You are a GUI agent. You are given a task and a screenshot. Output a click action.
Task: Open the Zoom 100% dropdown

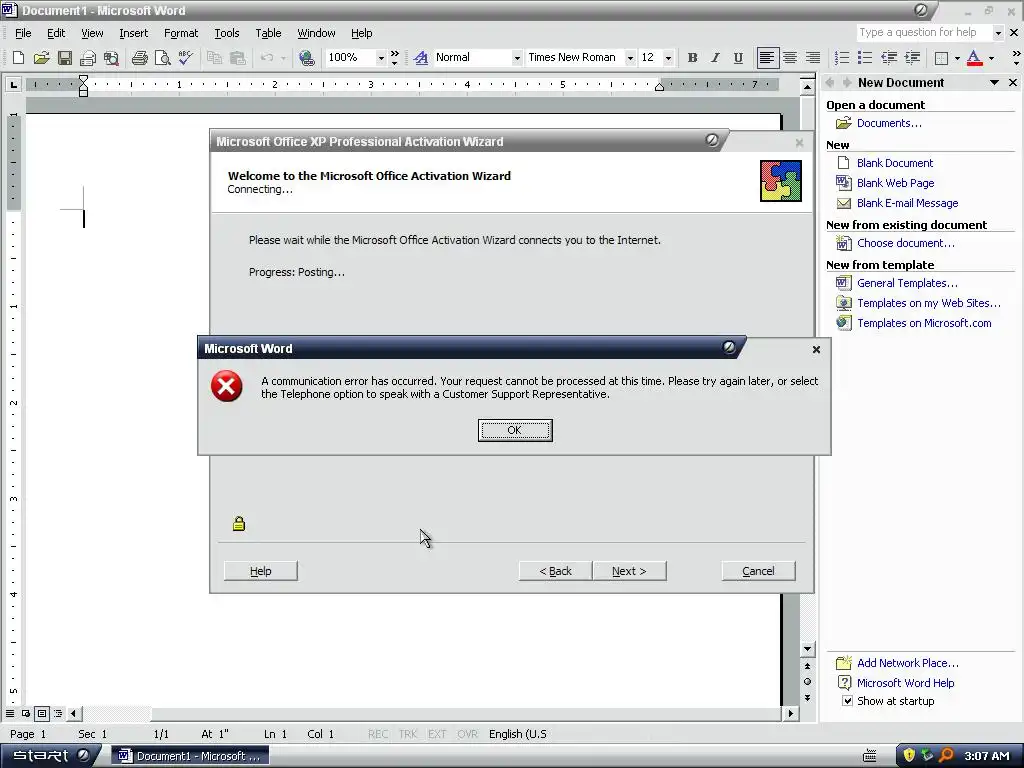(x=381, y=58)
